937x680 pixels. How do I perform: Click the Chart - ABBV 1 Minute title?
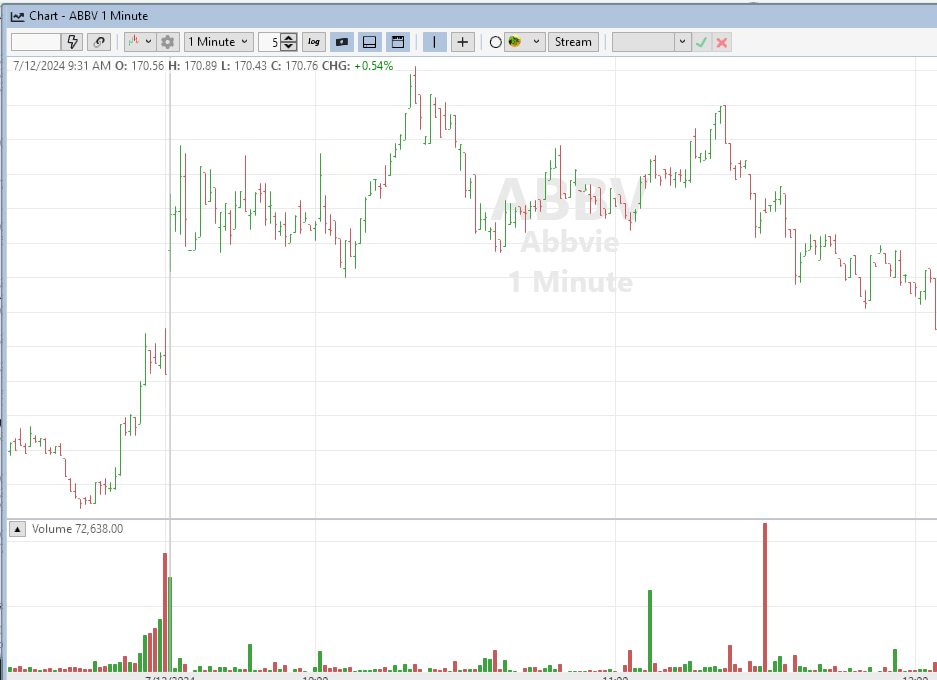(x=88, y=16)
